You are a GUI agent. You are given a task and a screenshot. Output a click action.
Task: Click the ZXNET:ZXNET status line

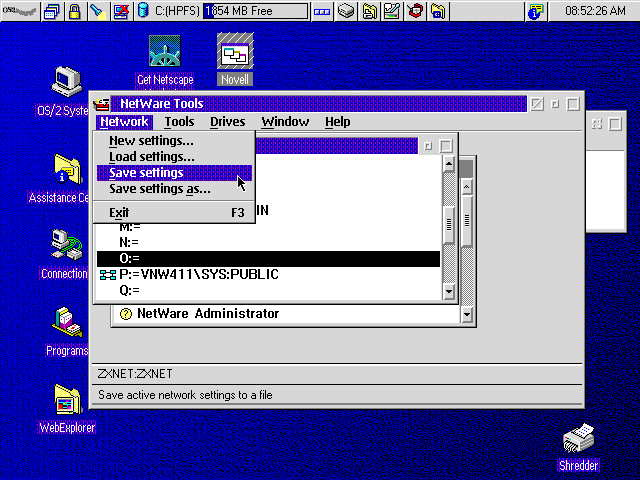click(x=337, y=373)
